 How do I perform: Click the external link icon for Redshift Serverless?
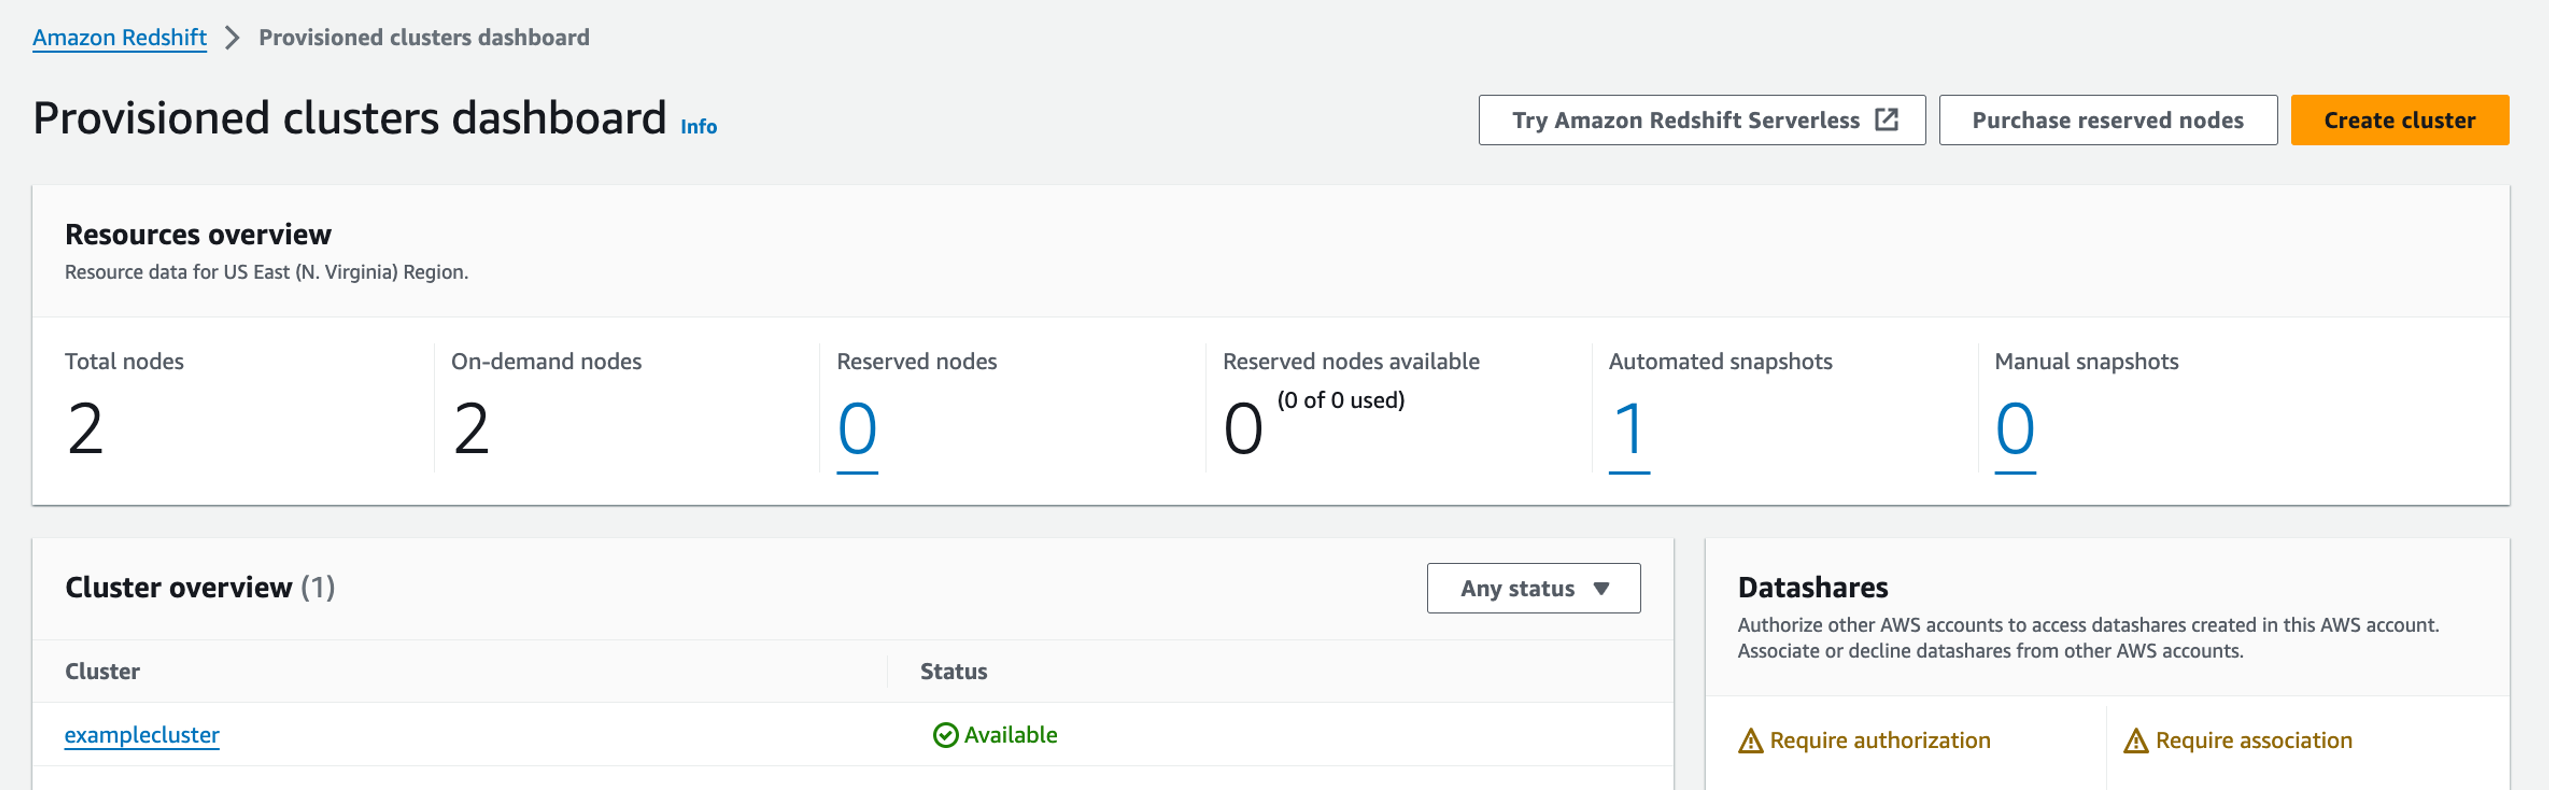pos(1886,120)
